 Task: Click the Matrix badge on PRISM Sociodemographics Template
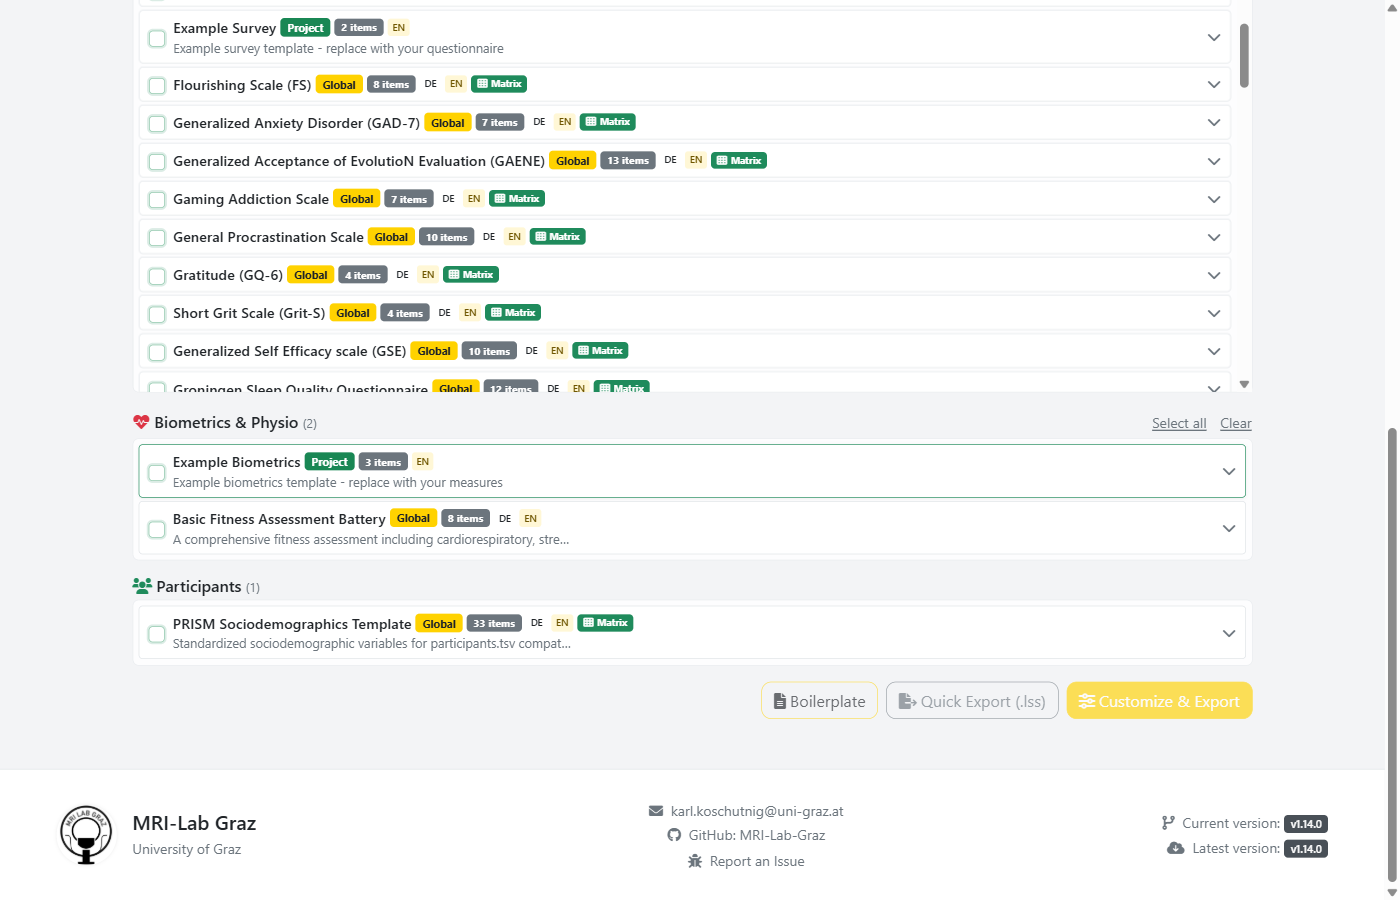[x=605, y=622]
